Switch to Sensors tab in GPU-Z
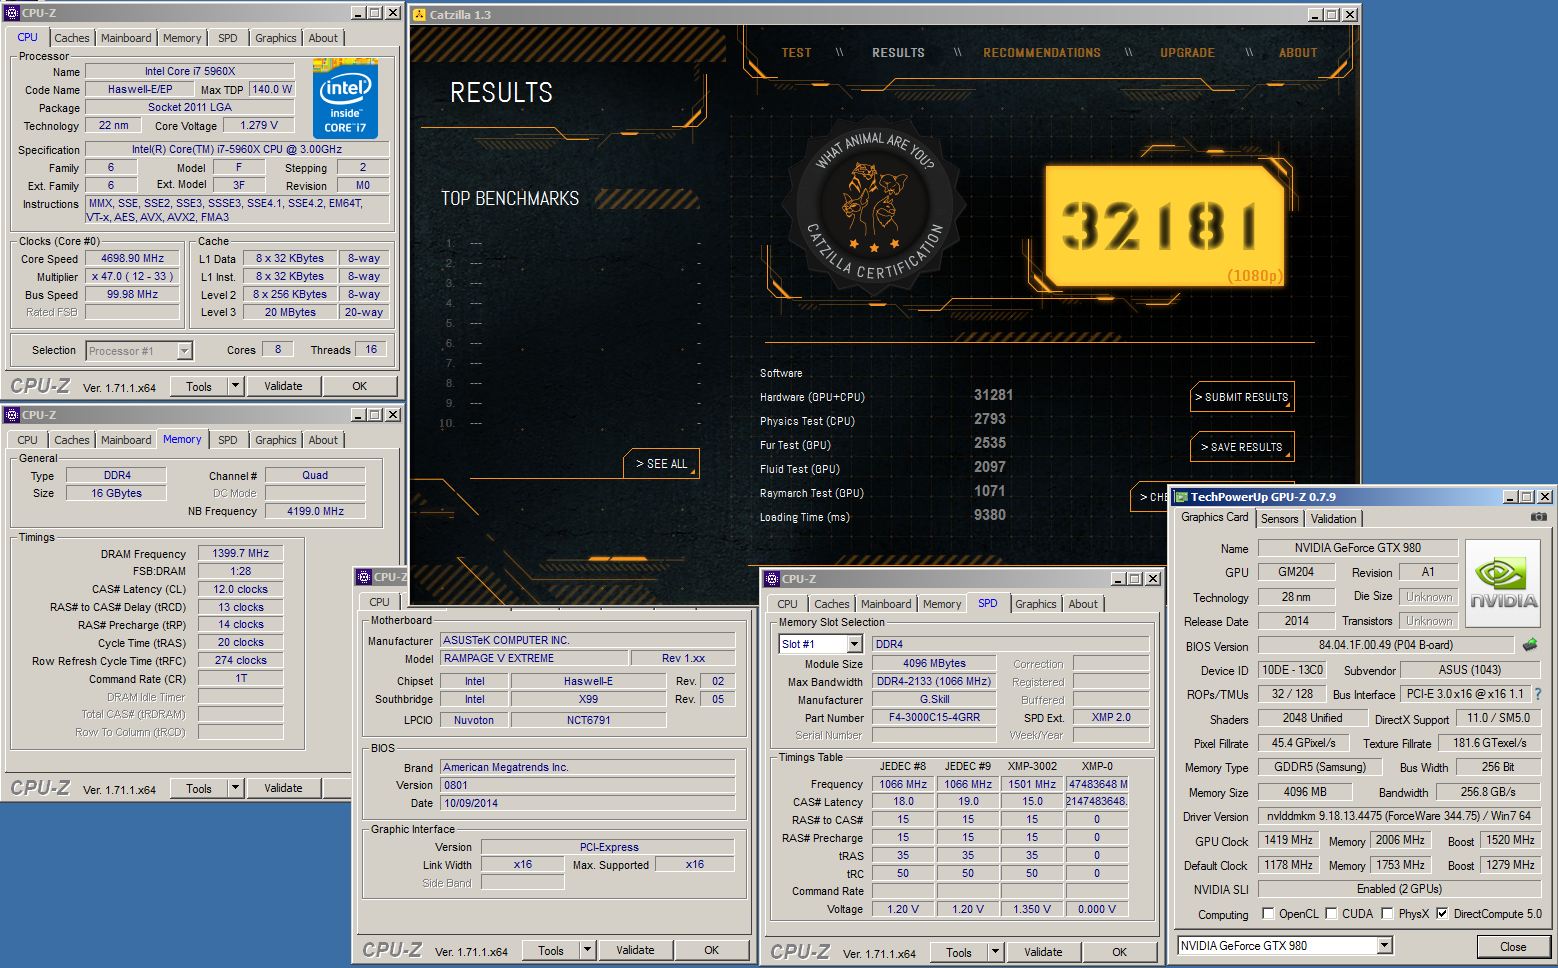The image size is (1558, 968). click(1279, 518)
